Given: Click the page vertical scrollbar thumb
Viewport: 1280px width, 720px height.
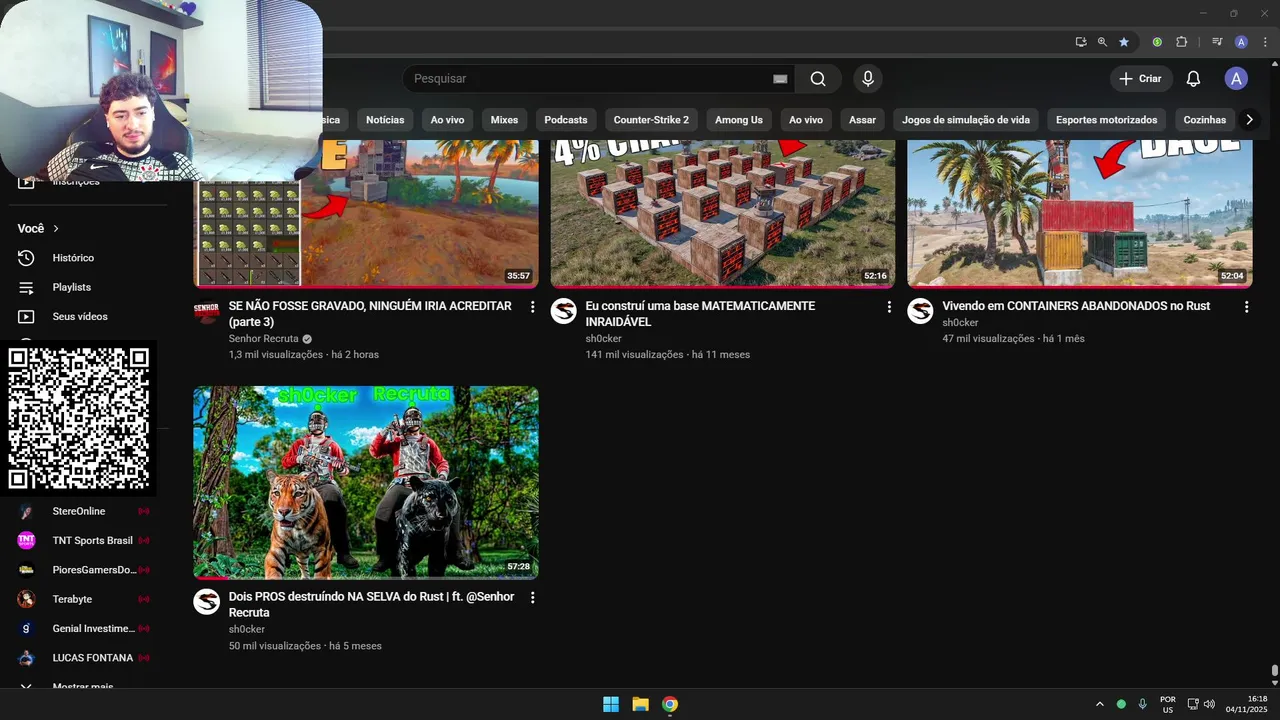Looking at the screenshot, I should (1275, 671).
